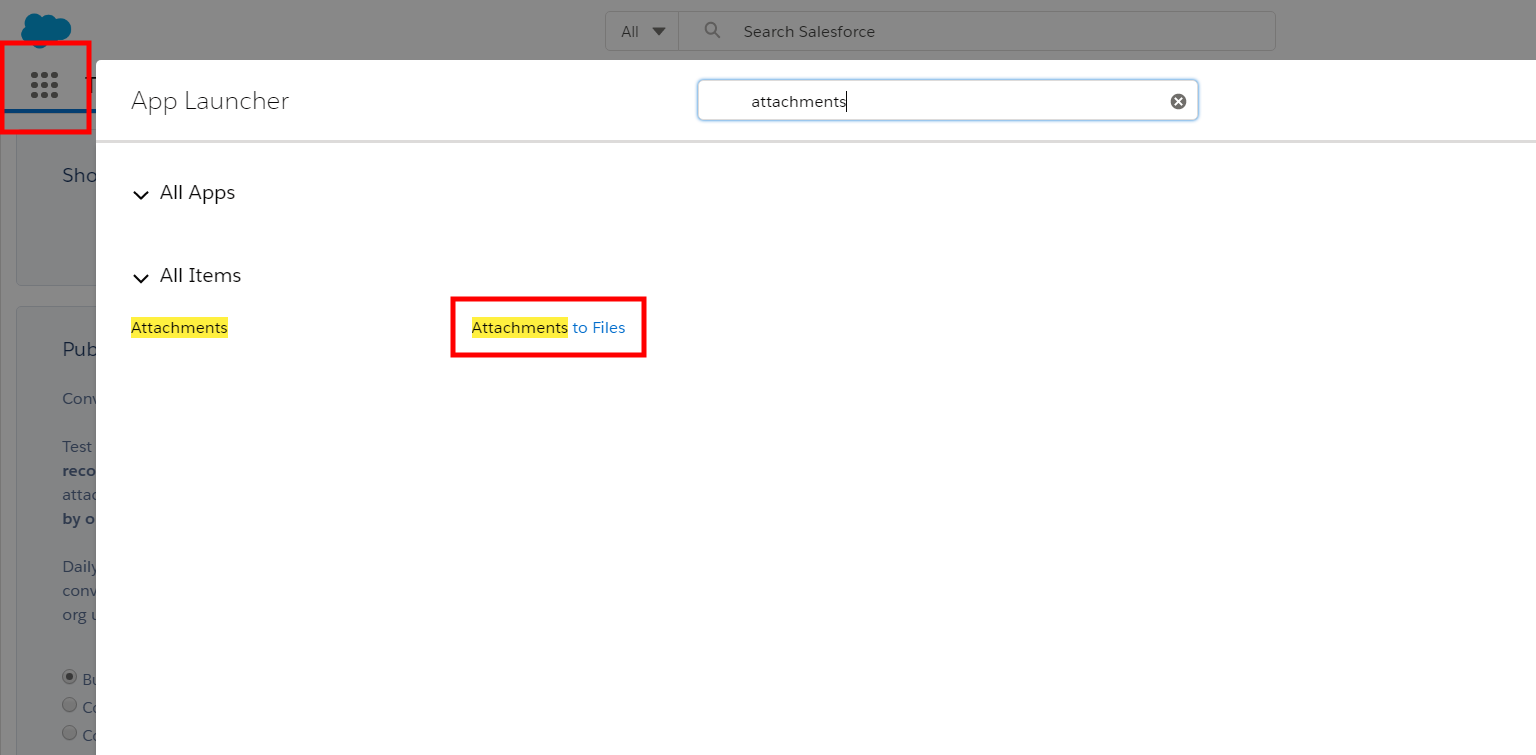
Task: Click the magnifying glass search icon
Action: (x=711, y=30)
